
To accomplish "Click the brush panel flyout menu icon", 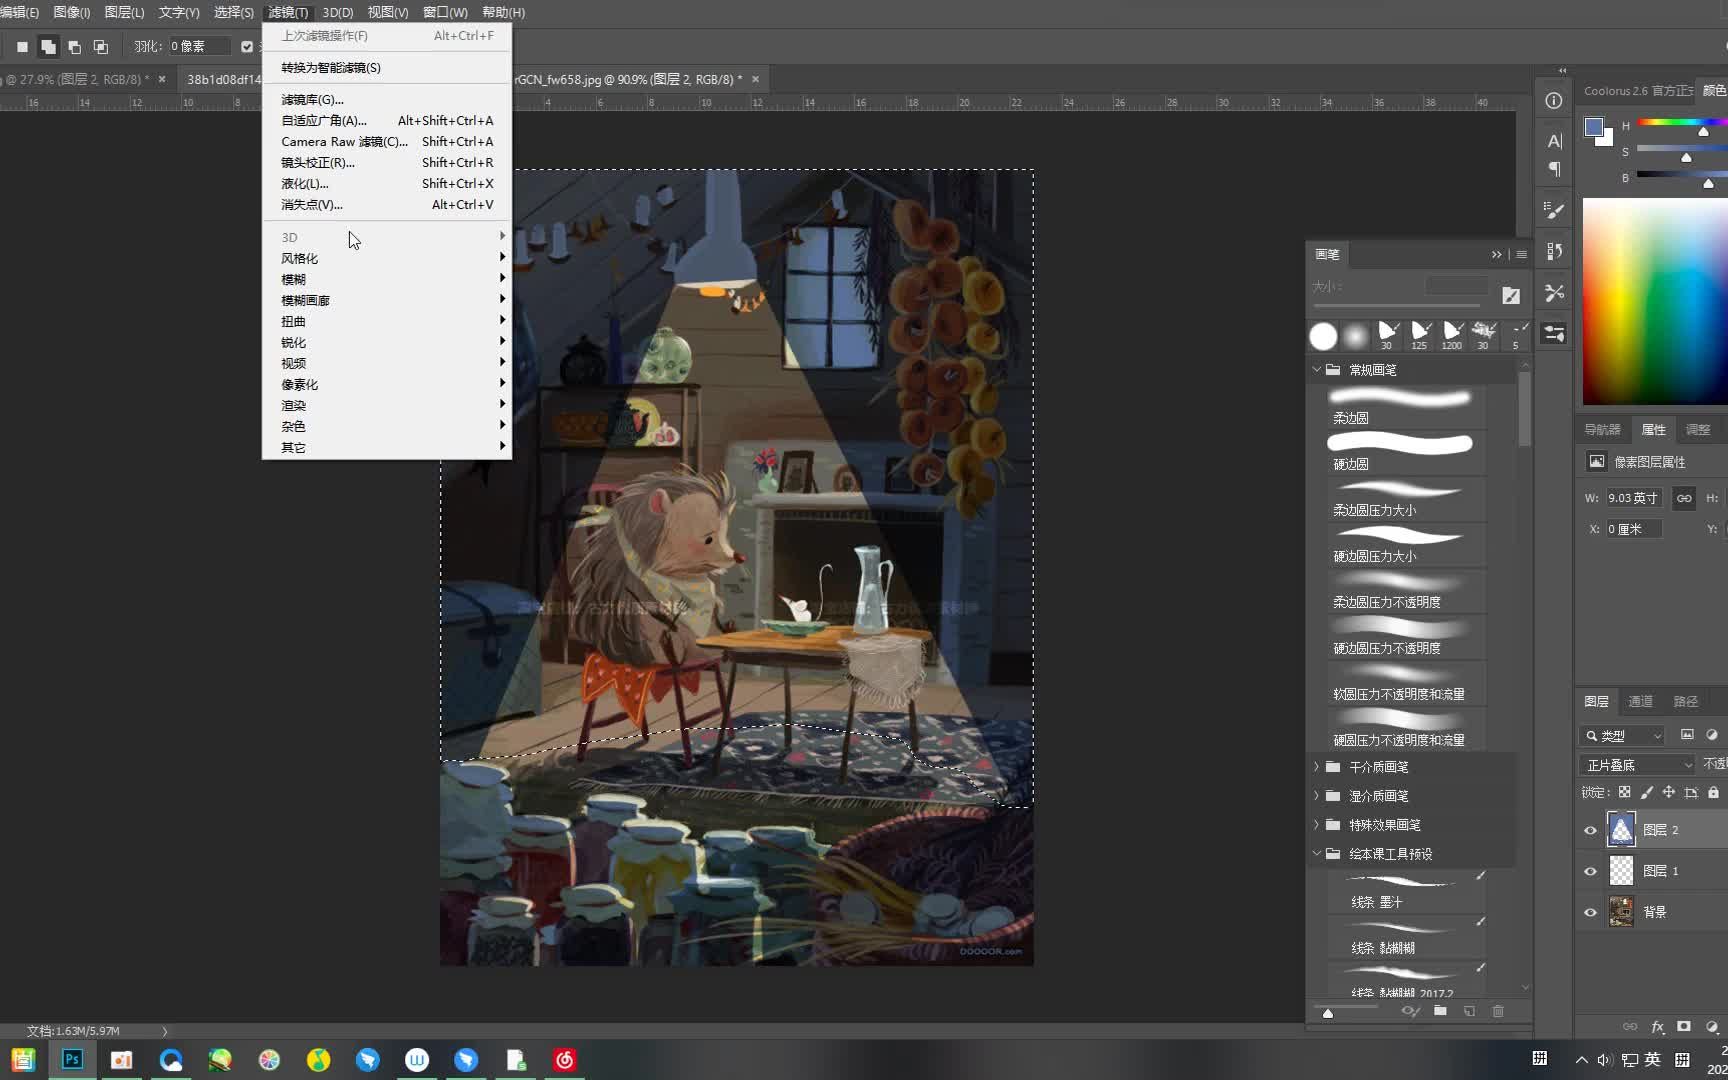I will point(1521,254).
